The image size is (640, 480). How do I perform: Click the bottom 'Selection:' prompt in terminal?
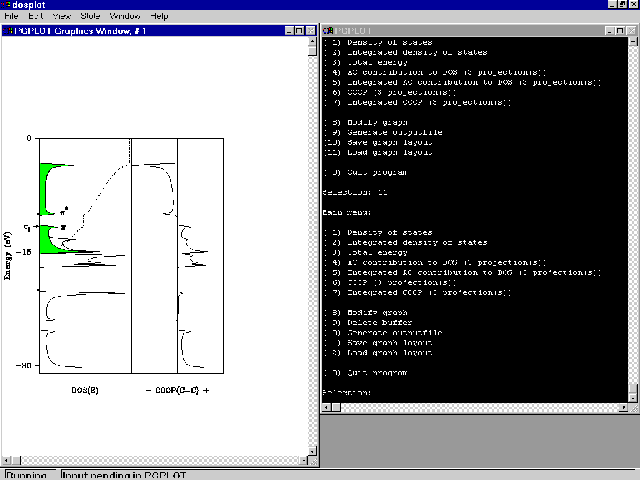point(347,392)
